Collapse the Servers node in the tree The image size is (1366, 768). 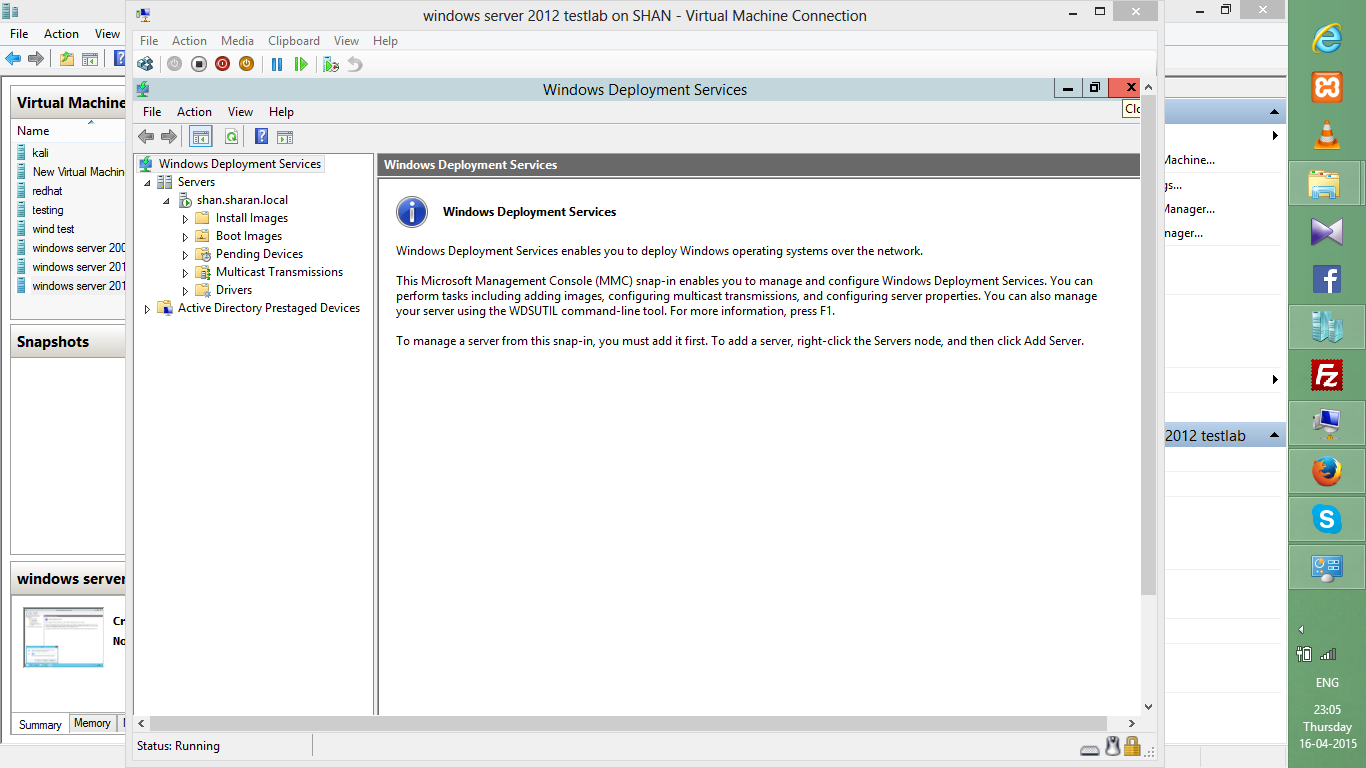coord(148,182)
